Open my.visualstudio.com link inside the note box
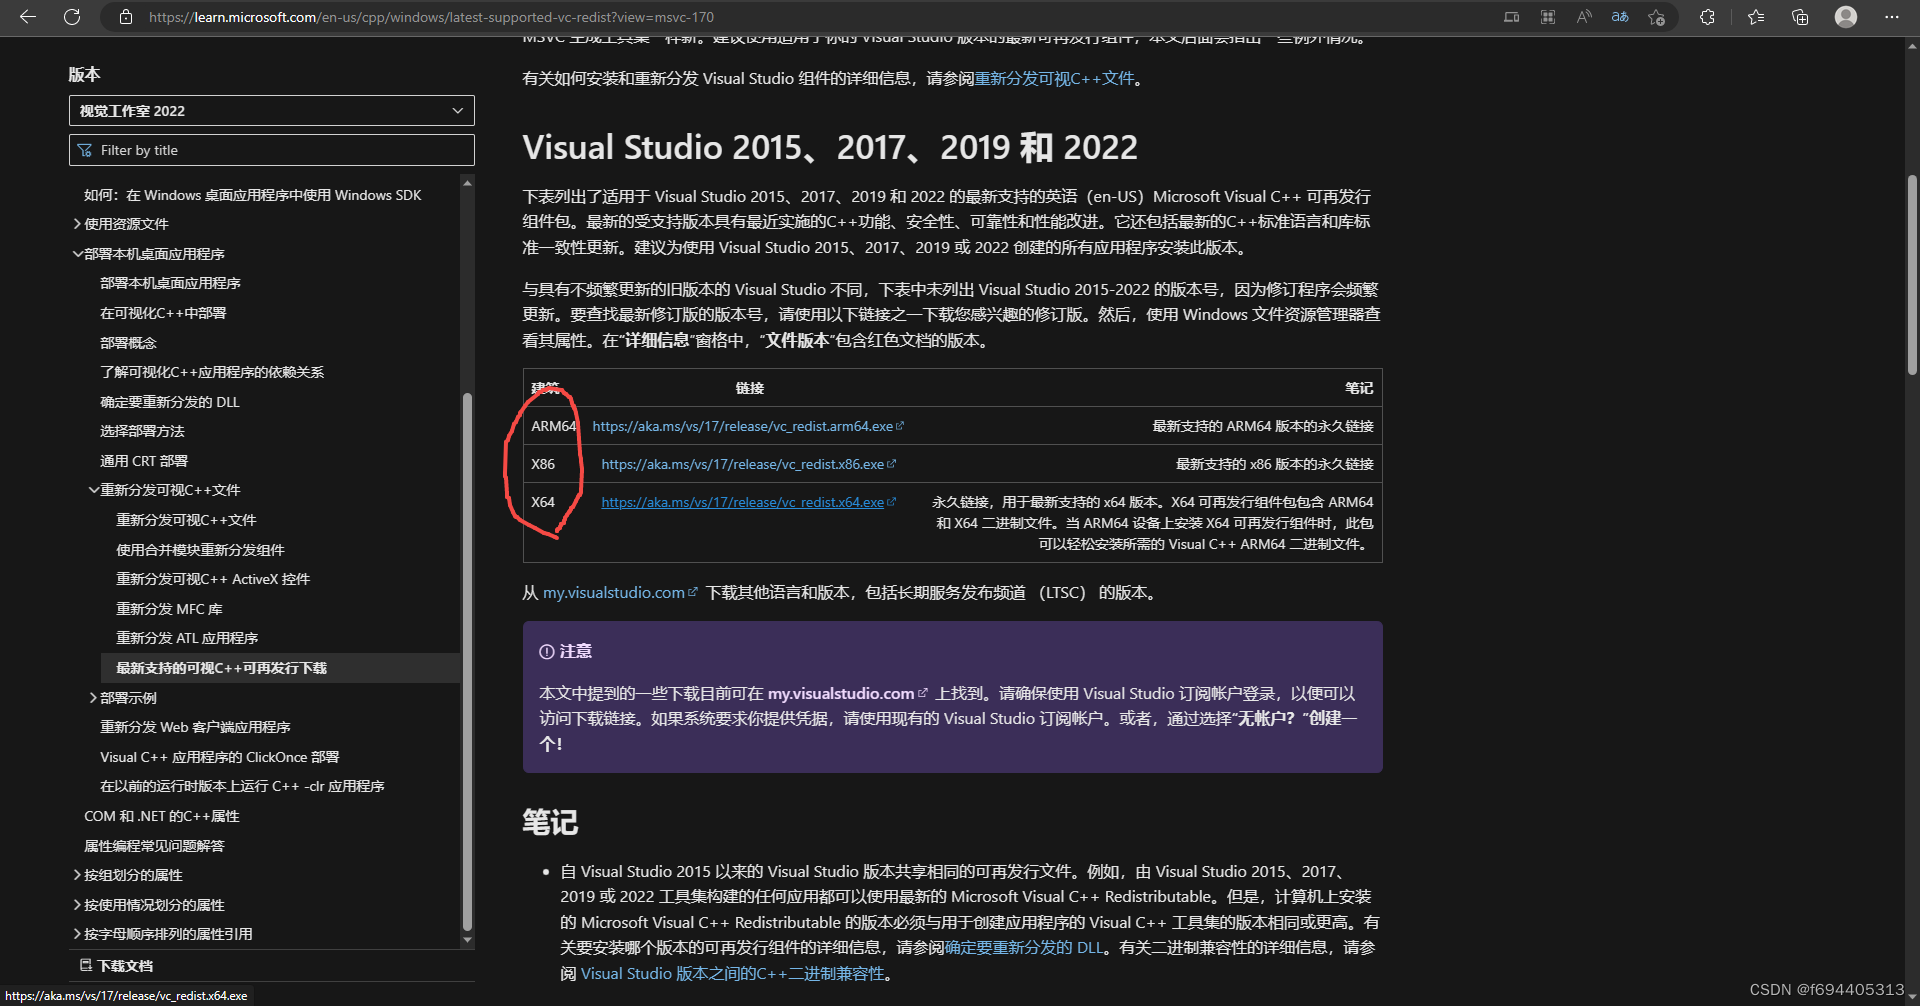1920x1006 pixels. click(841, 693)
